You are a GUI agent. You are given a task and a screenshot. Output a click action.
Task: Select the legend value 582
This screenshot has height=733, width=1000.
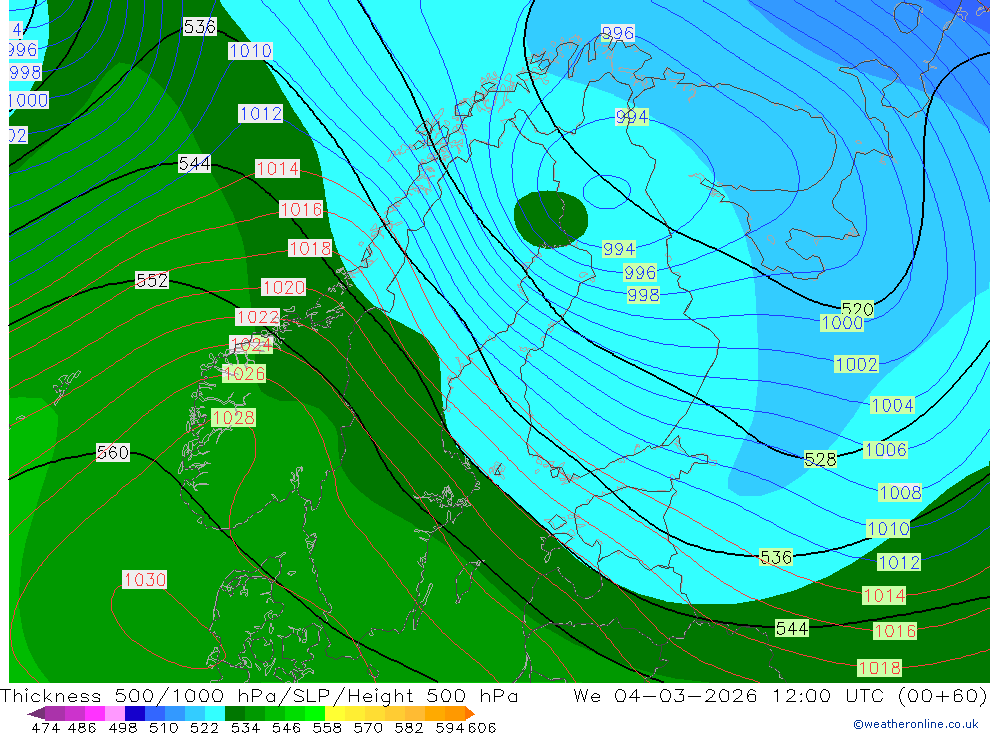[x=409, y=727]
